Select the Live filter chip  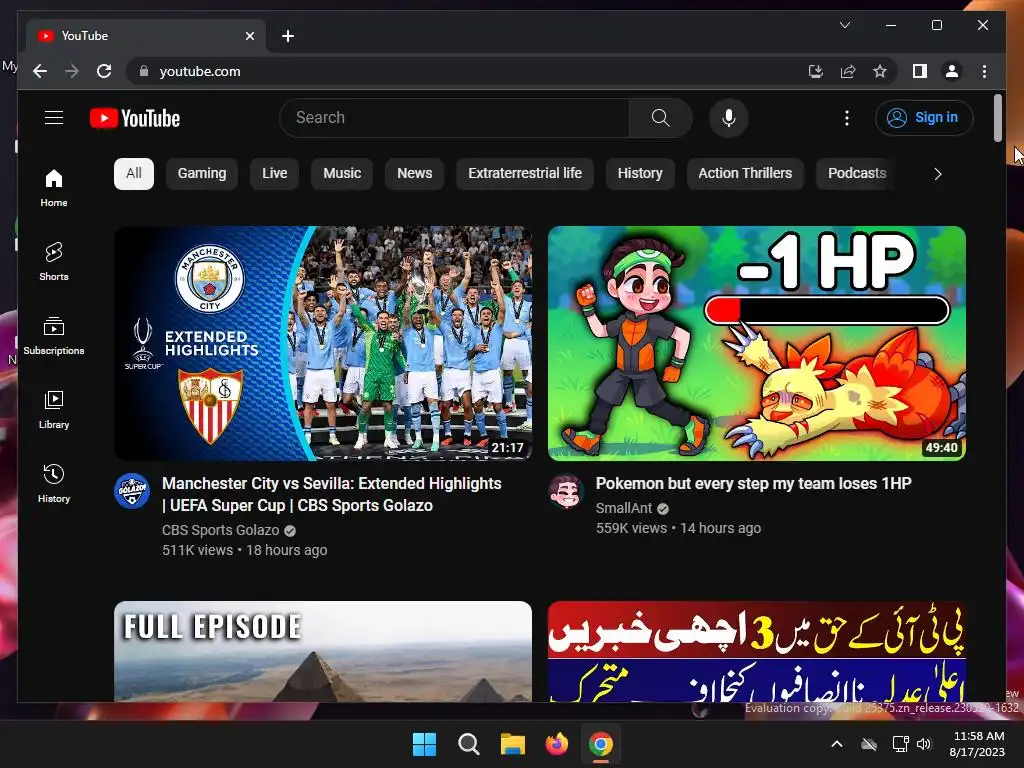[274, 174]
